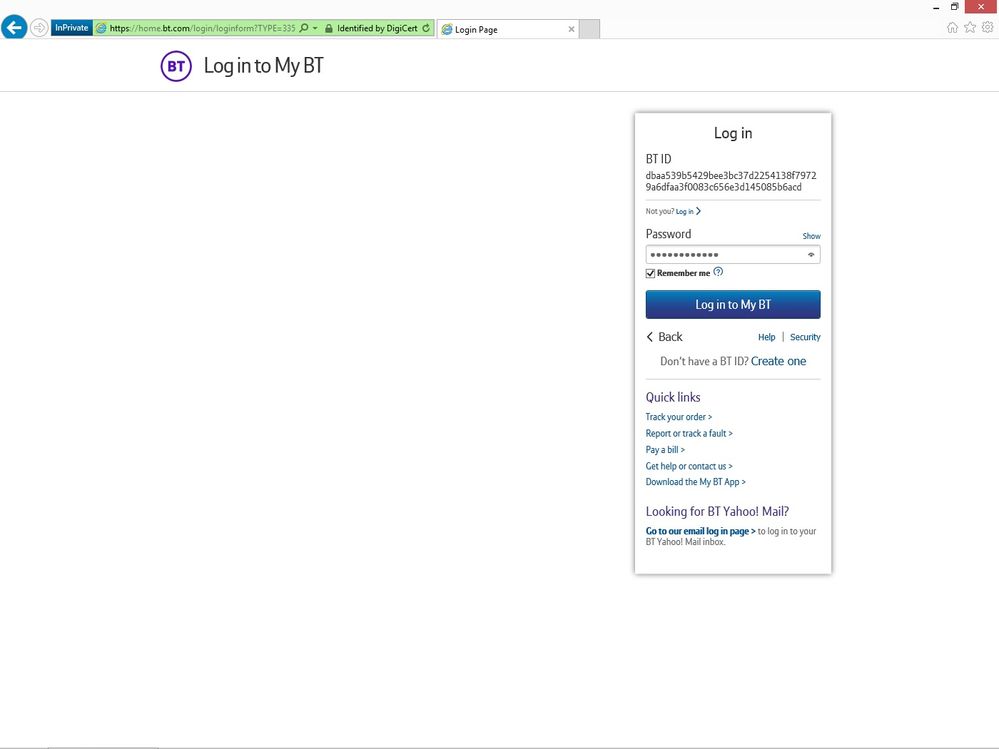Click the BT logo in the header
Screen dimensions: 999x749
pyautogui.click(x=176, y=67)
